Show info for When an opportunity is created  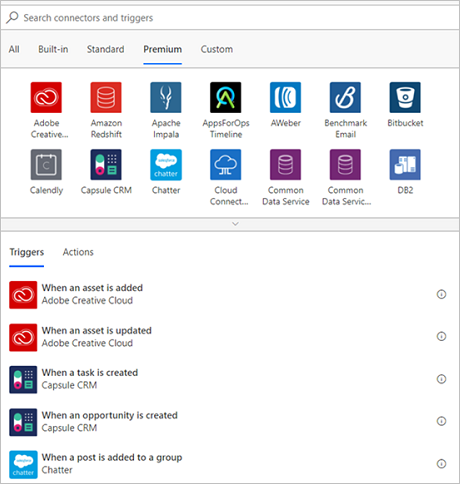pos(441,421)
